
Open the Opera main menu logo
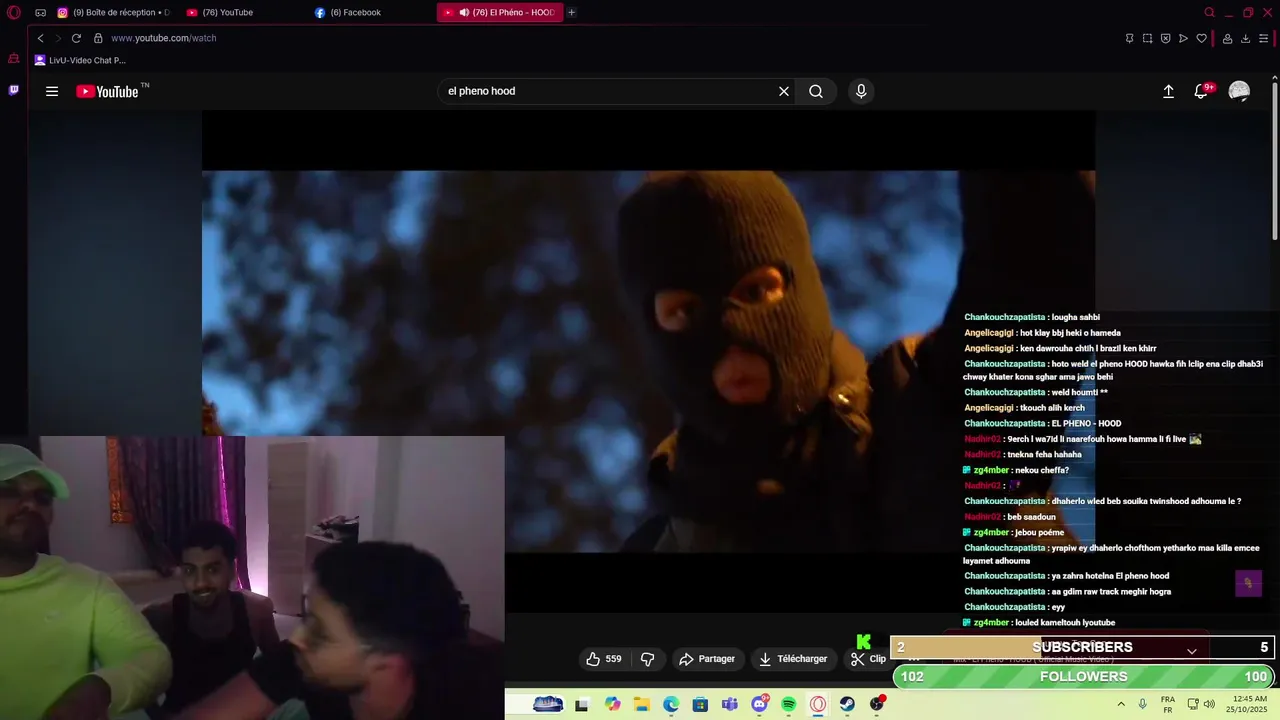14,13
